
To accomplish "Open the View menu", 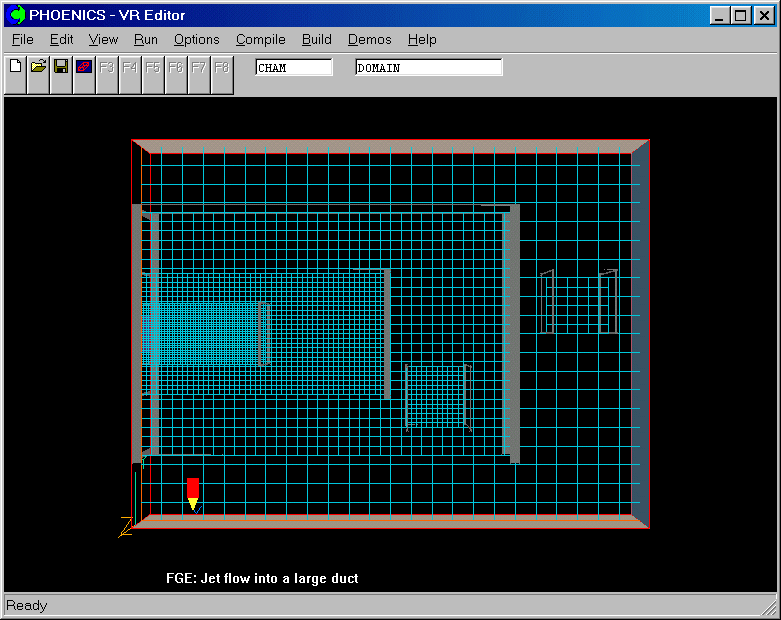I will pyautogui.click(x=103, y=39).
